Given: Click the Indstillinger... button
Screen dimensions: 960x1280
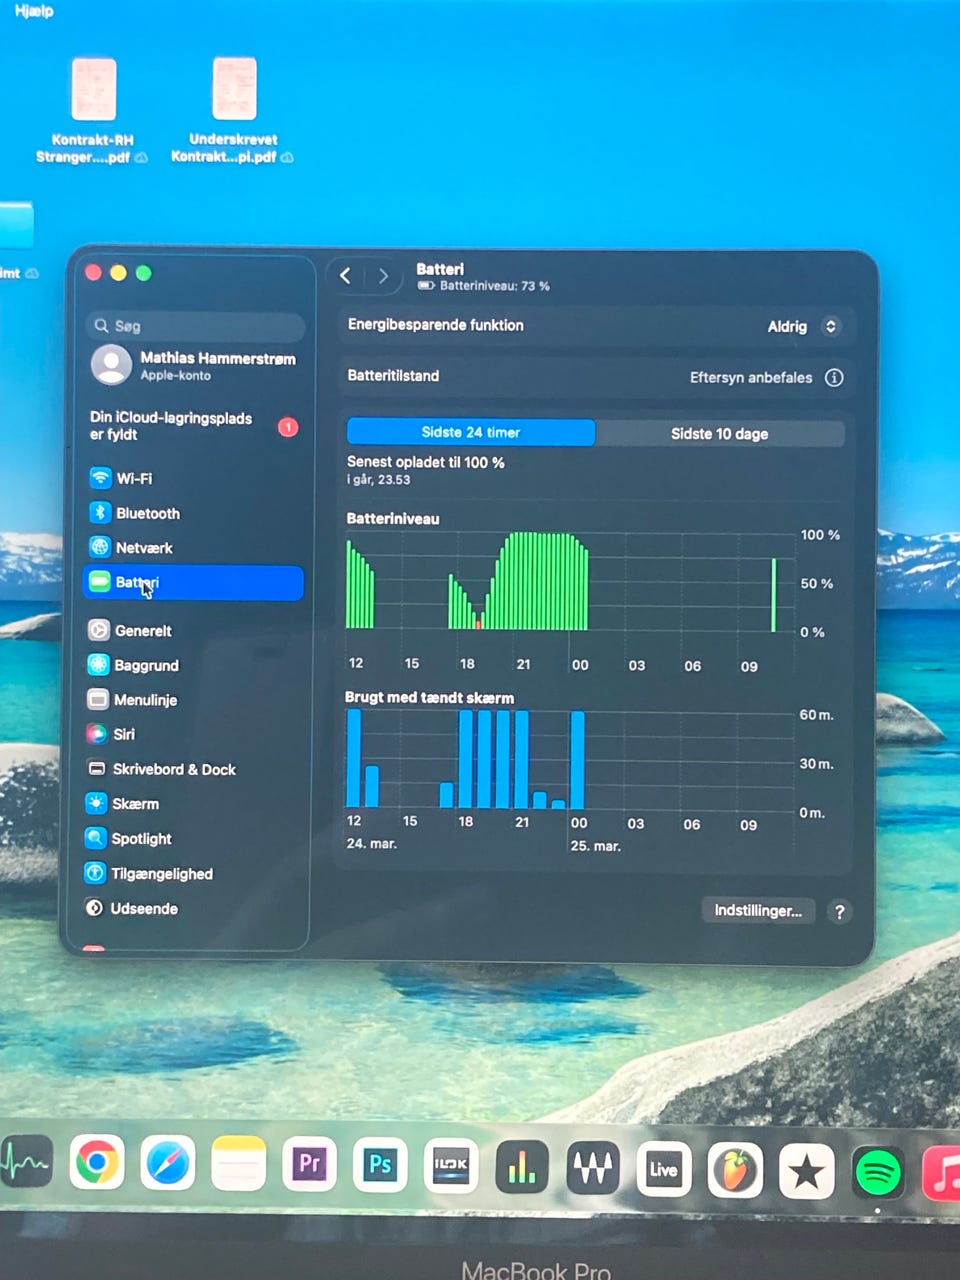Looking at the screenshot, I should click(x=758, y=910).
